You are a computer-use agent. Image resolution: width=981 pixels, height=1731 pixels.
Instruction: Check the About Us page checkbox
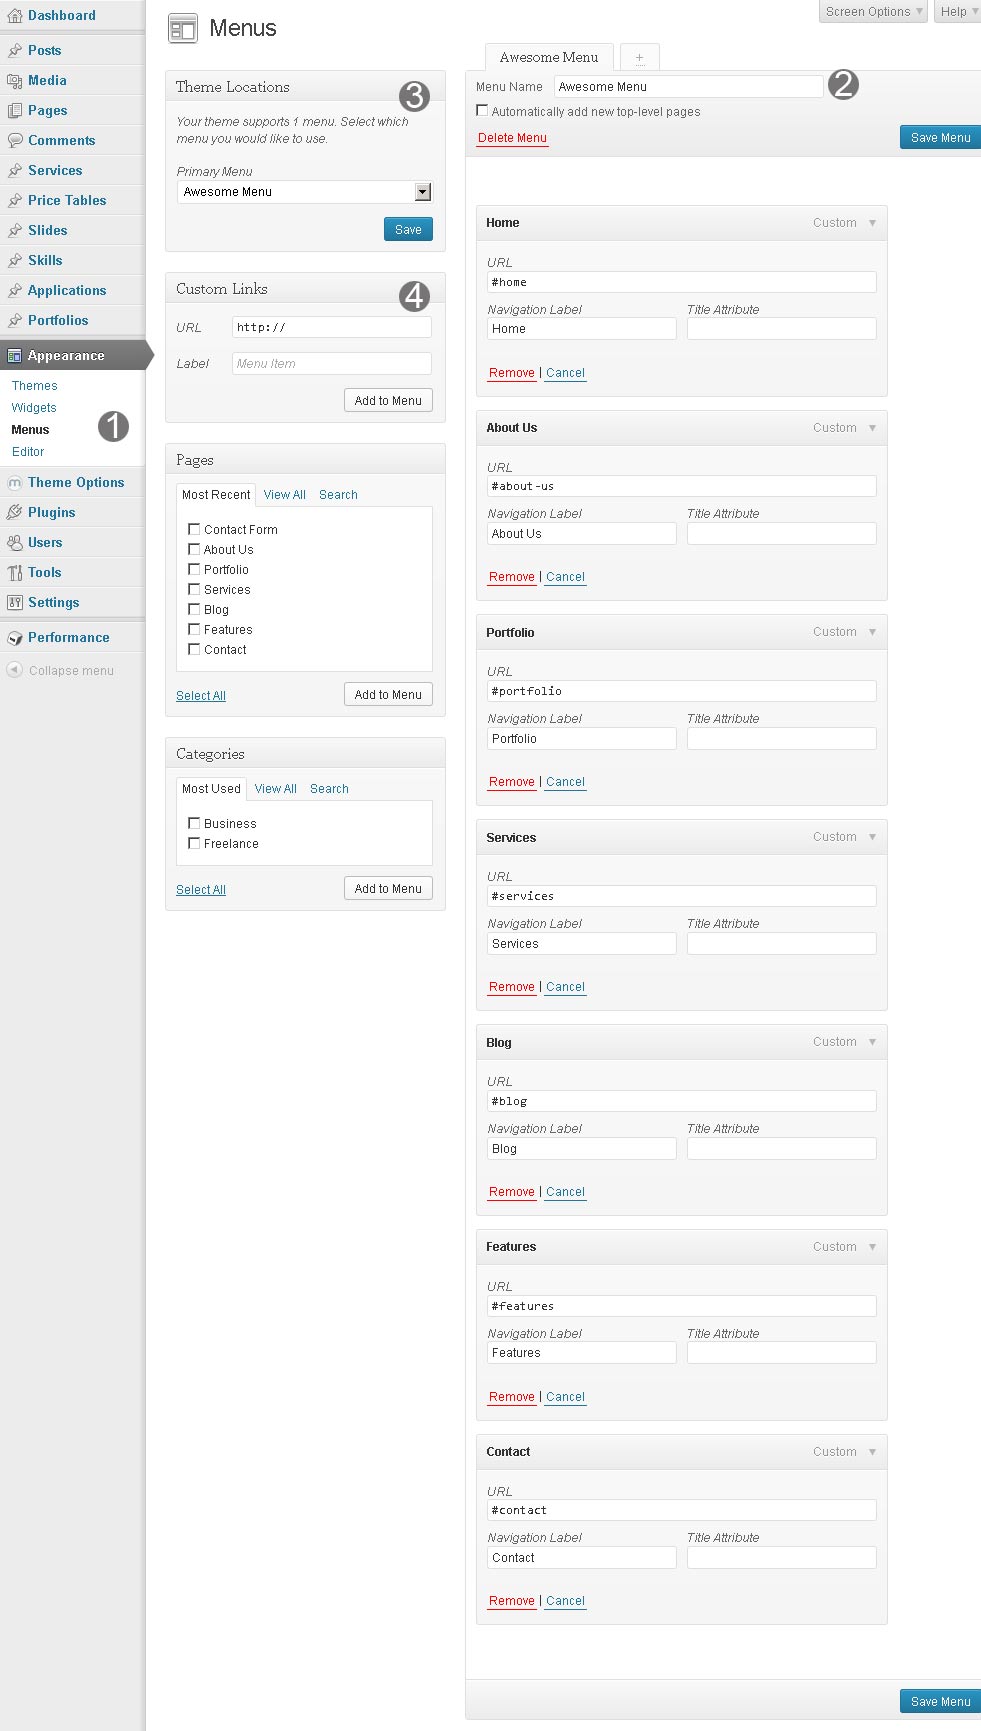tap(194, 549)
